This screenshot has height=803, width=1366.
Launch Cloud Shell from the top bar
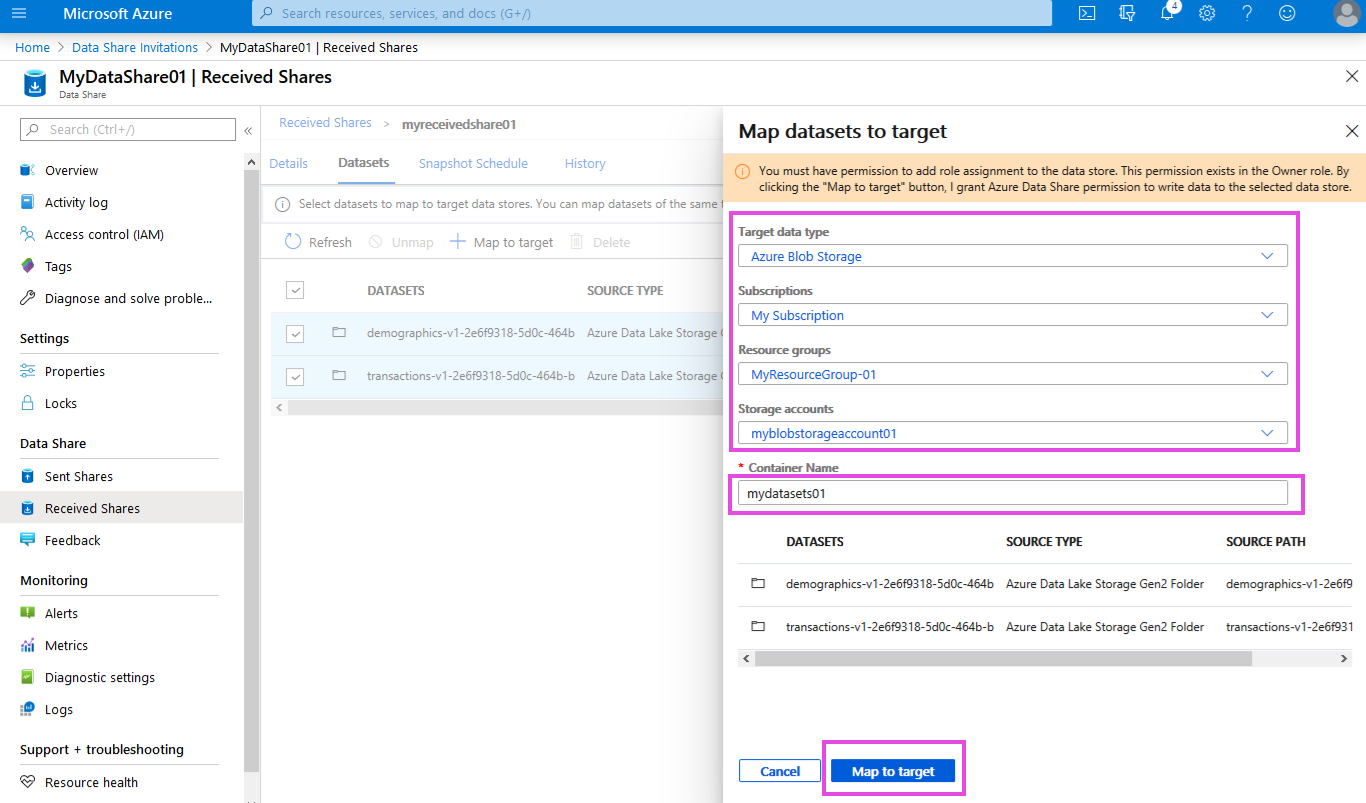(x=1087, y=13)
